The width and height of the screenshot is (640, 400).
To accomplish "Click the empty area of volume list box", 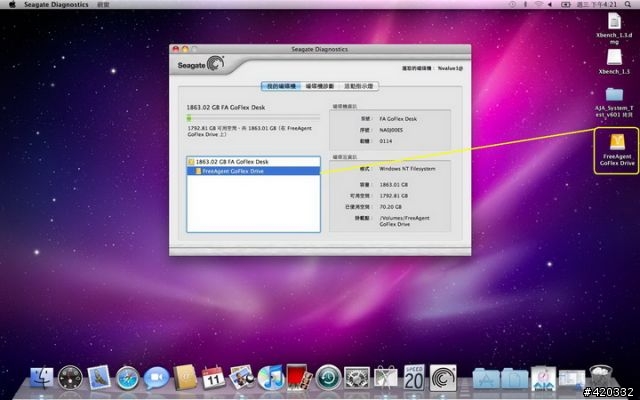I will 253,204.
